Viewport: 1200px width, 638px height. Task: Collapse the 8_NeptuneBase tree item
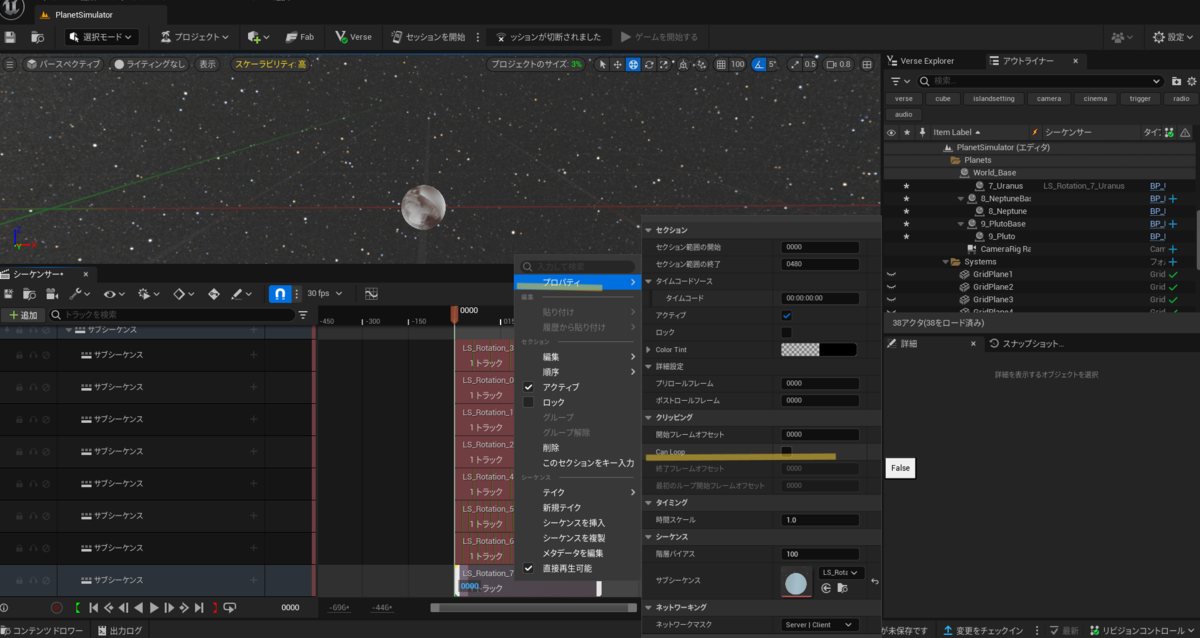pyautogui.click(x=960, y=198)
